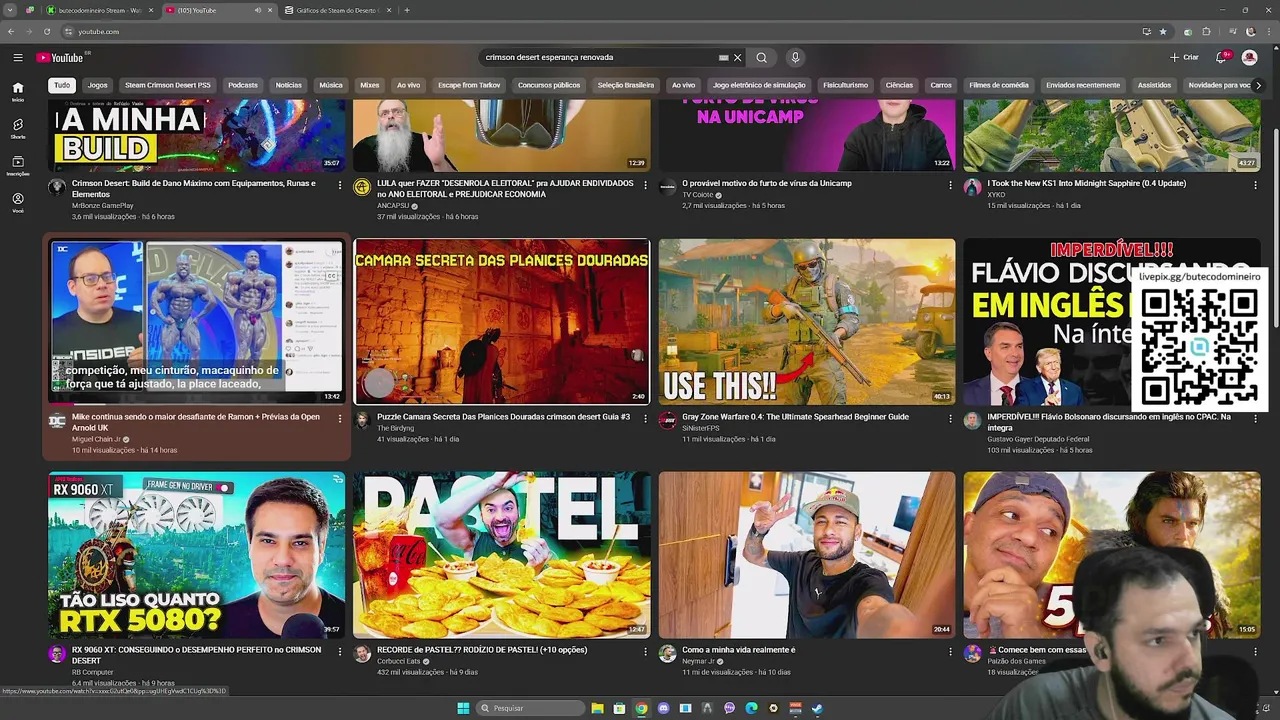Select the Notícias chip
Viewport: 1280px width, 720px height.
(x=288, y=85)
